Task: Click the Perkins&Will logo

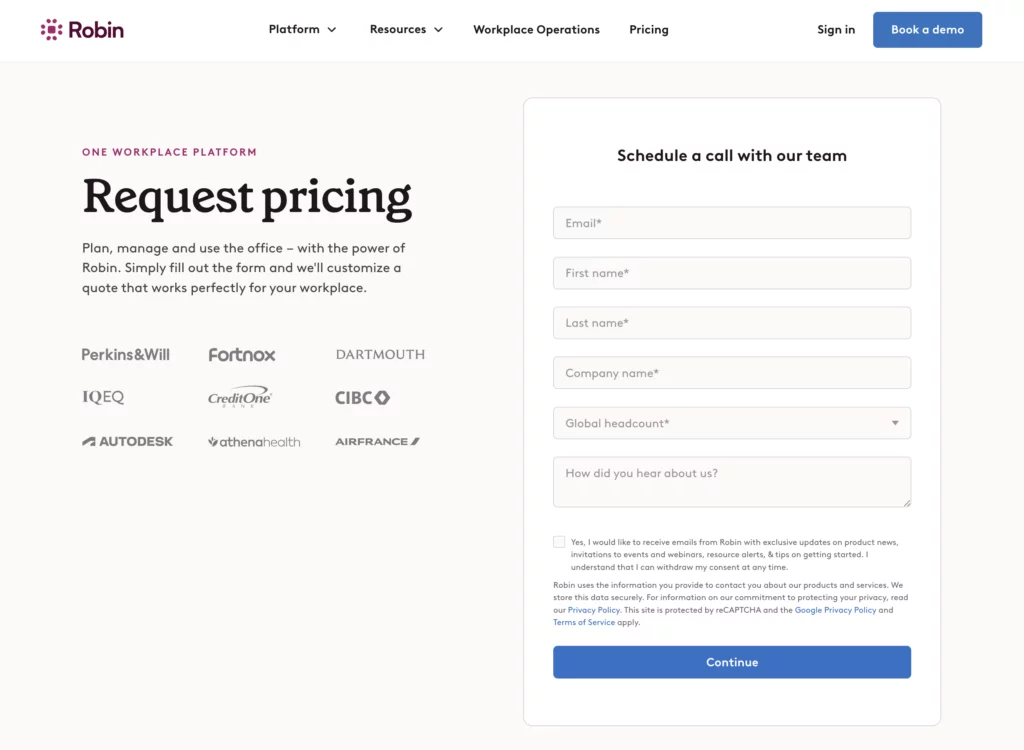Action: [x=125, y=354]
